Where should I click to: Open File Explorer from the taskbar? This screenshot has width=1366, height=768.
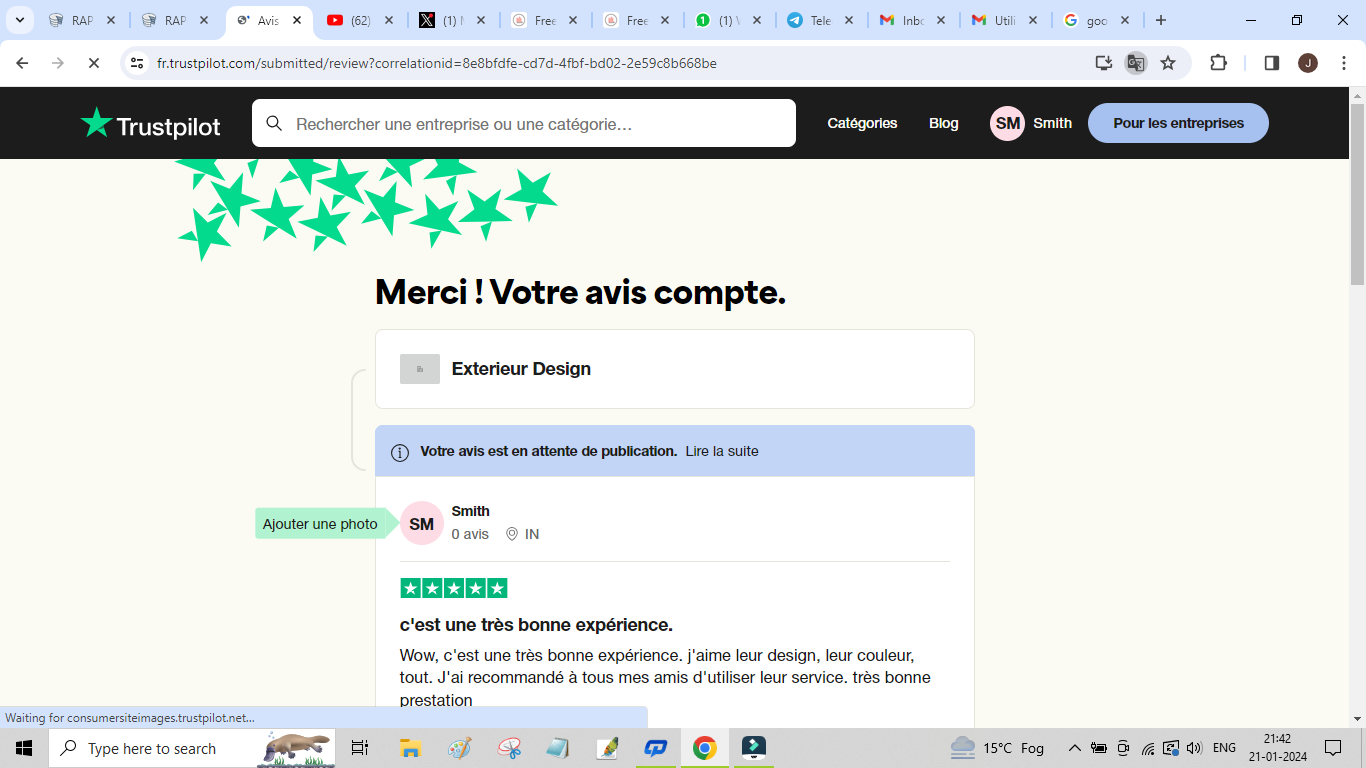pos(410,748)
